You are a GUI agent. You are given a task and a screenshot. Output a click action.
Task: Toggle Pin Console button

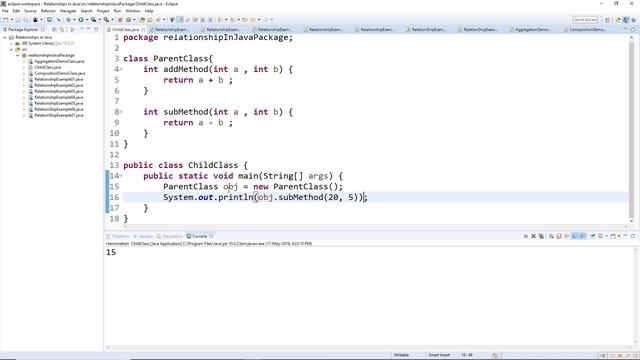pos(593,236)
